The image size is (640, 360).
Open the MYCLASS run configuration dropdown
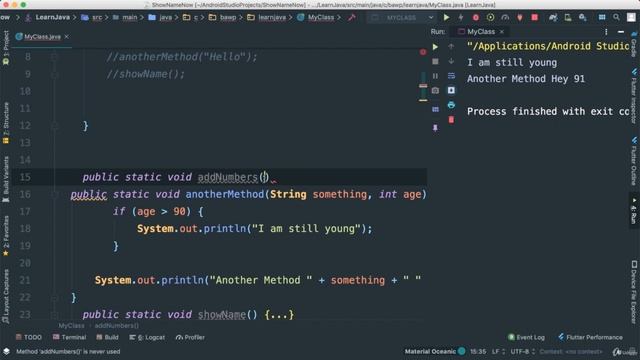point(401,18)
